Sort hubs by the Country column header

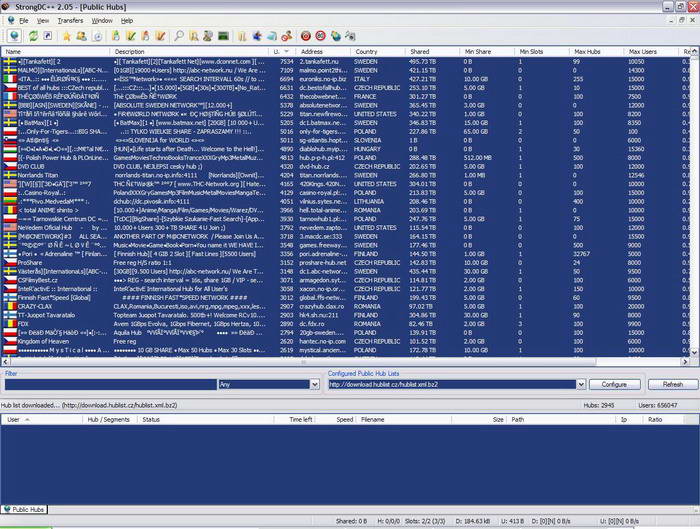pos(377,52)
